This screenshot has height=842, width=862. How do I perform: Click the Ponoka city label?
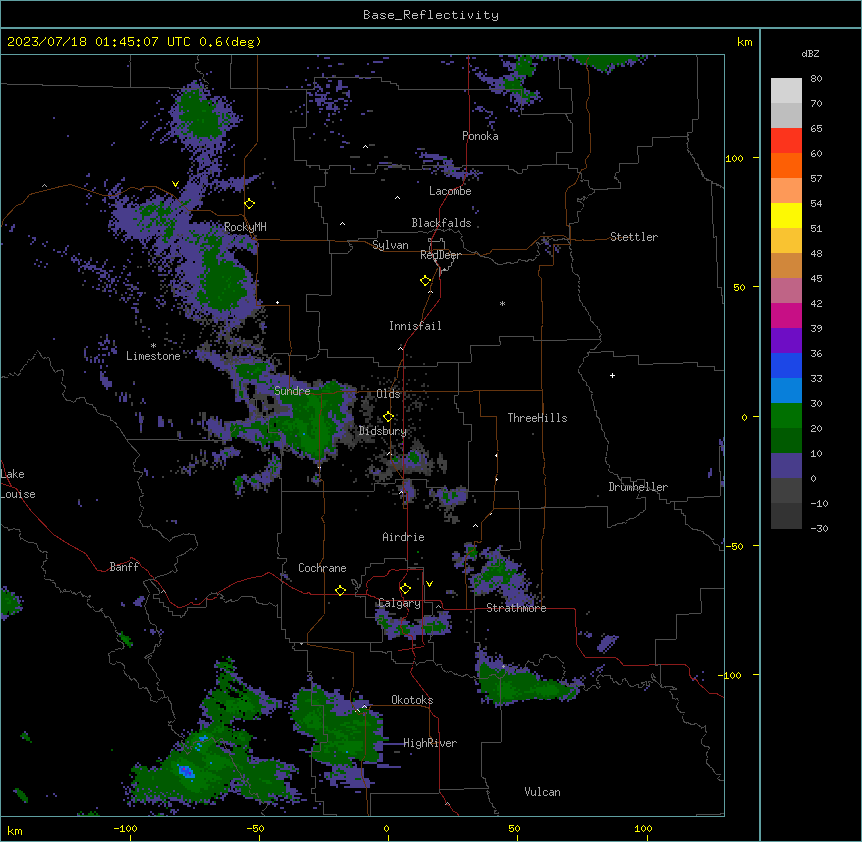coord(480,136)
